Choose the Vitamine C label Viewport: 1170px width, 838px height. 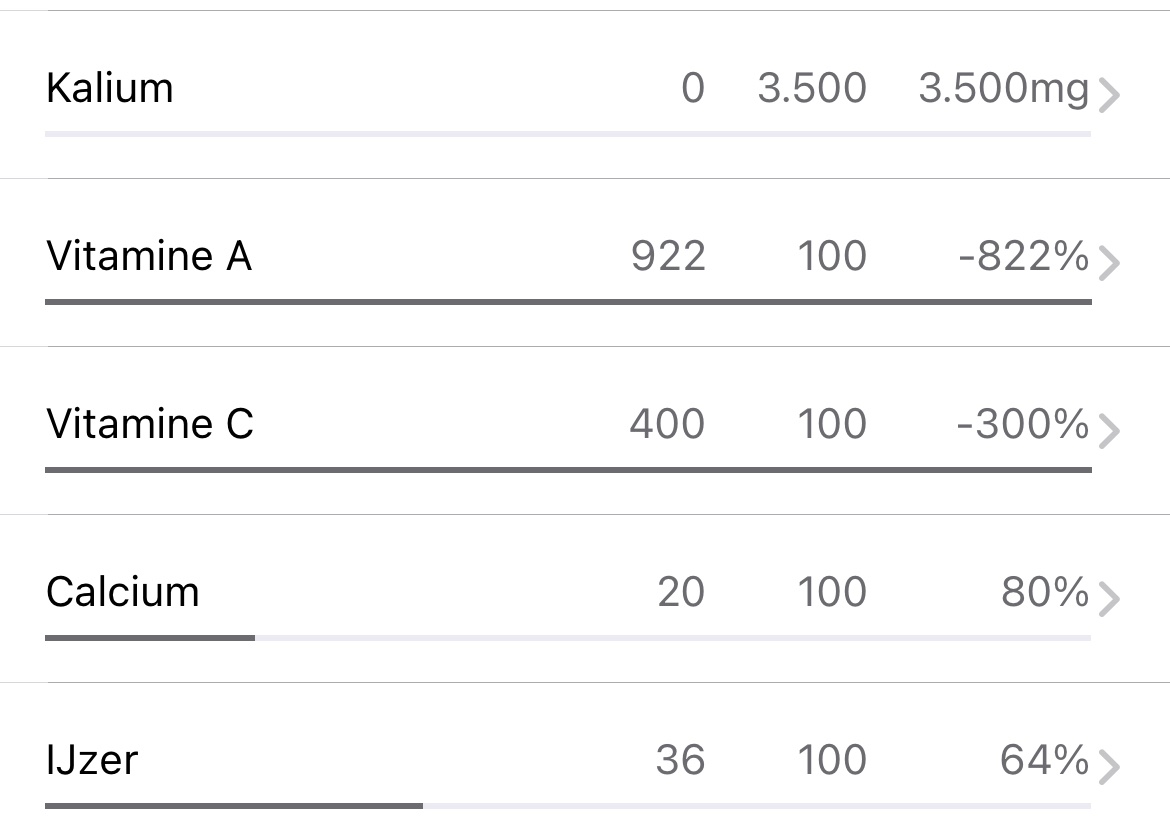coord(150,425)
